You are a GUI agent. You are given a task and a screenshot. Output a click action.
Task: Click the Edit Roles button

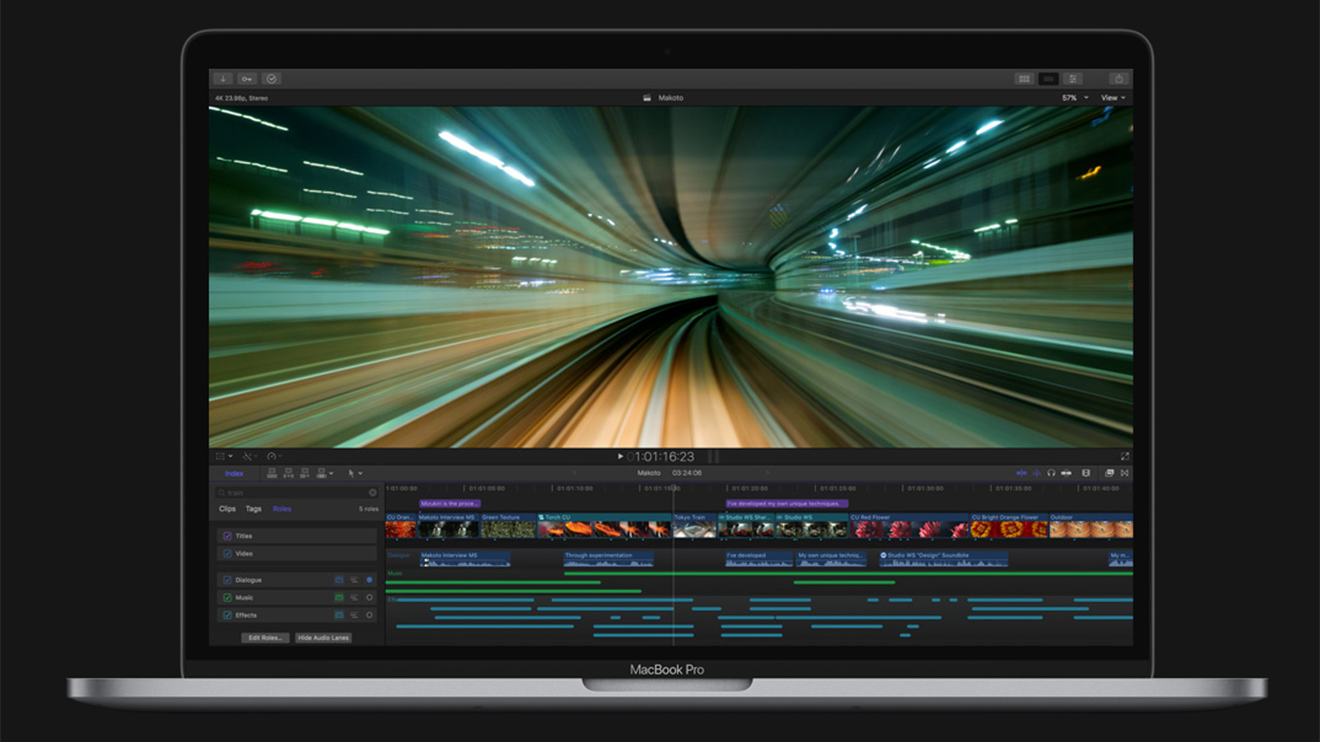pyautogui.click(x=264, y=637)
